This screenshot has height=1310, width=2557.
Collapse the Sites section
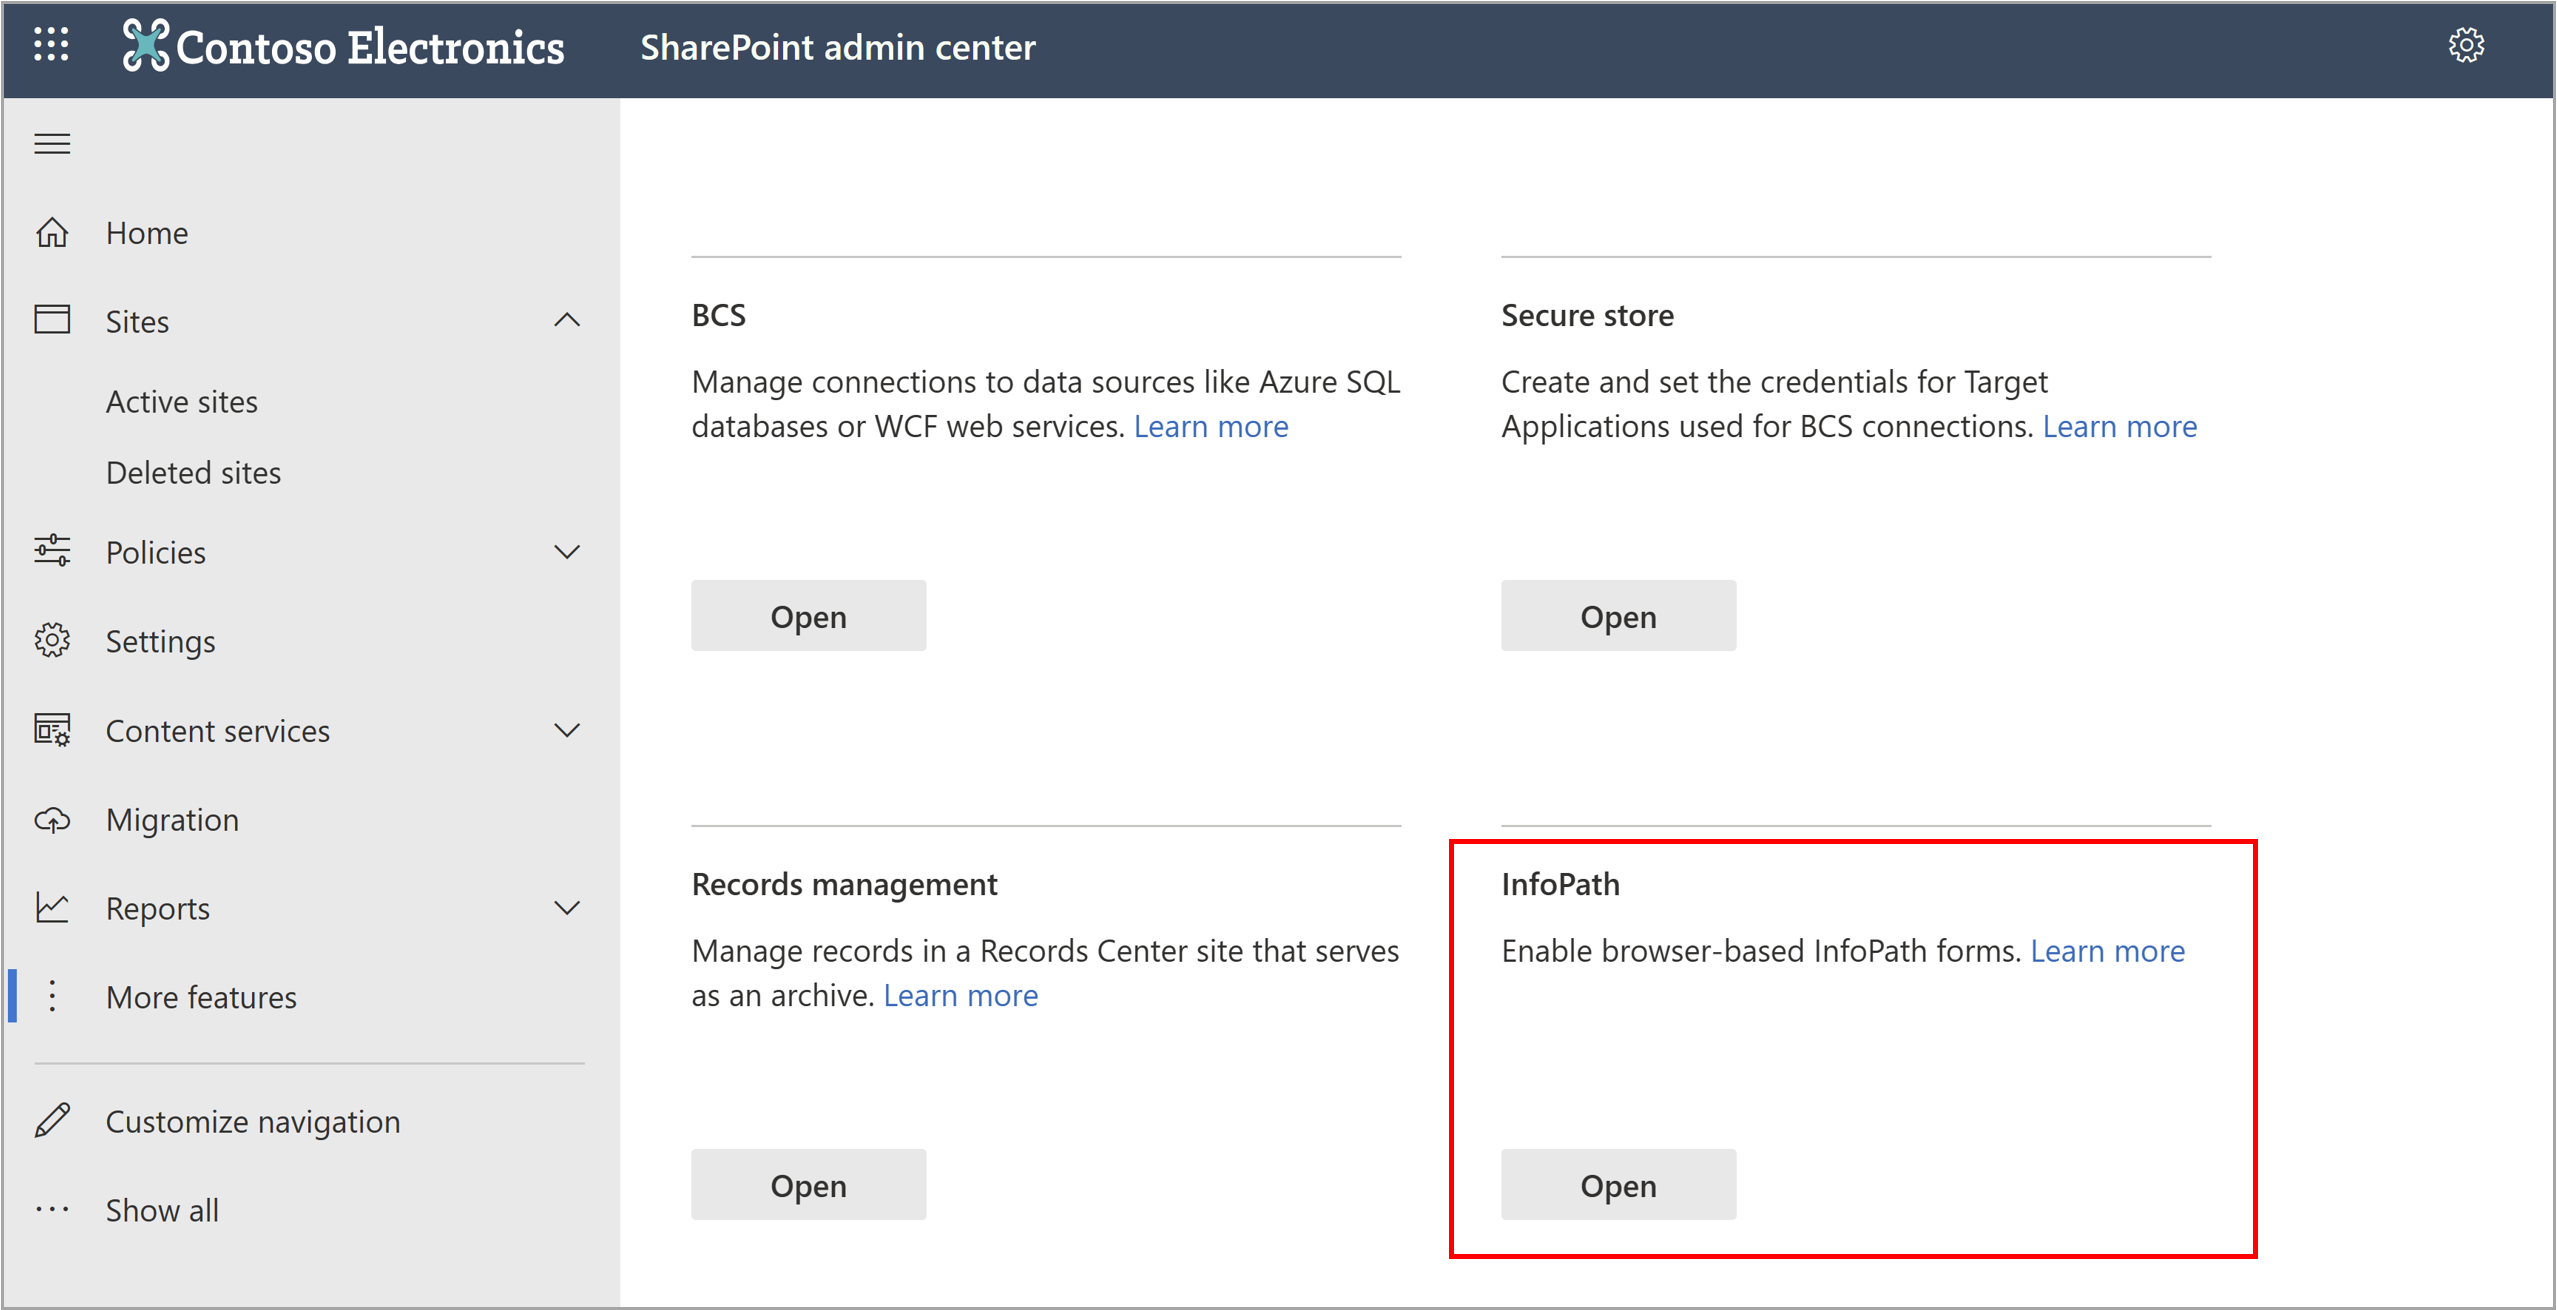coord(567,320)
